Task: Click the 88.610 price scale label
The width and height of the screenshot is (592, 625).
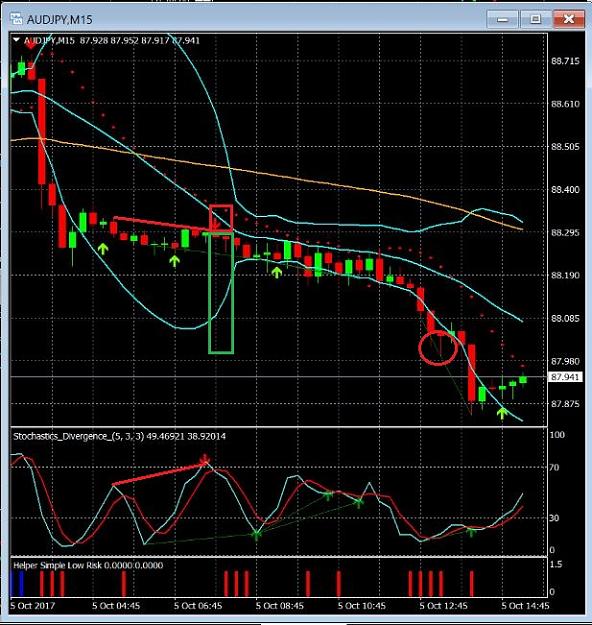Action: click(x=565, y=104)
